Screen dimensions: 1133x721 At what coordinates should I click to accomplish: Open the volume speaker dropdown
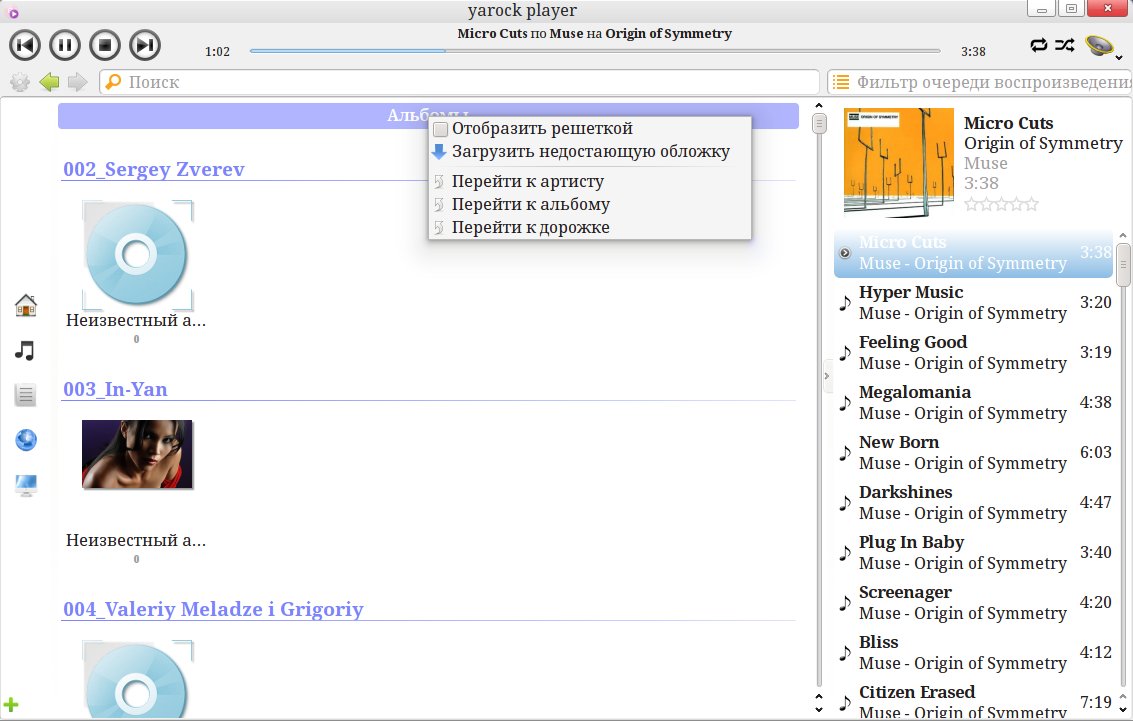[x=1102, y=46]
